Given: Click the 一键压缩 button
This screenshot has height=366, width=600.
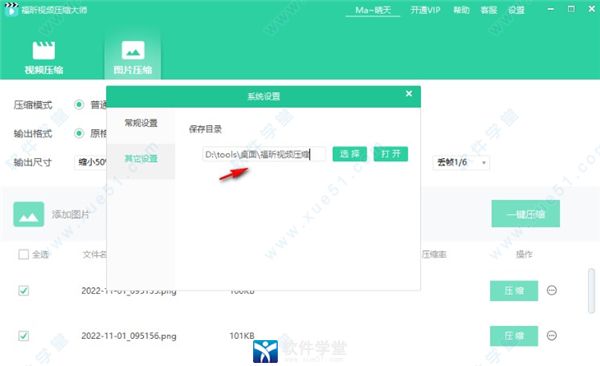Looking at the screenshot, I should coord(525,214).
